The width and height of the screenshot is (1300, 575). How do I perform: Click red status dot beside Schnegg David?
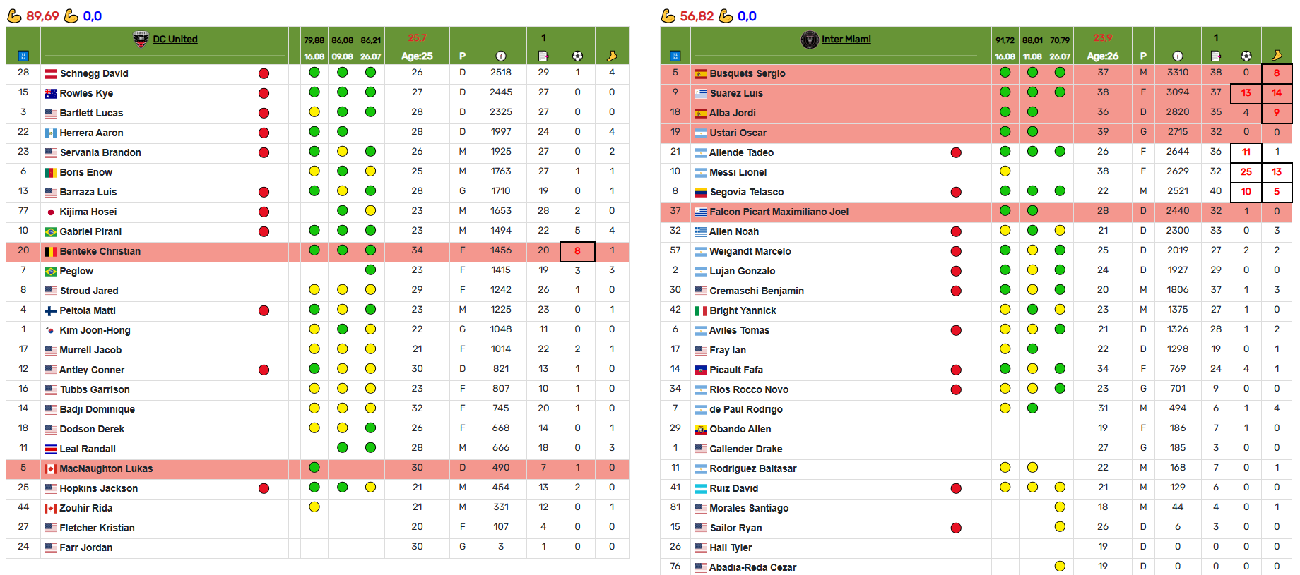coord(264,74)
